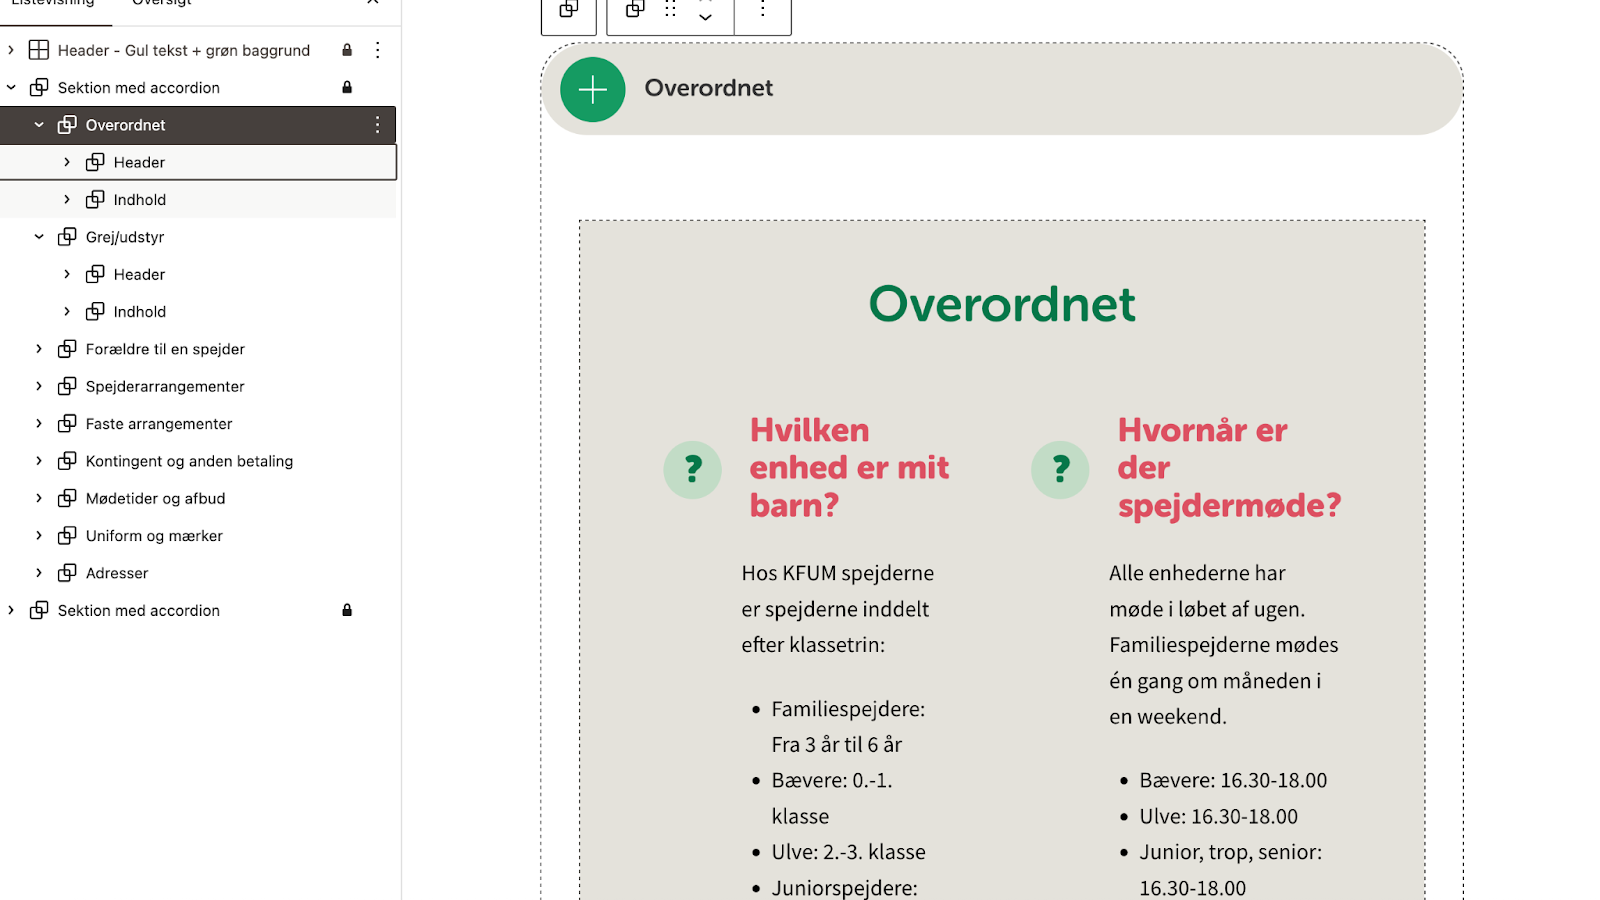Expand Indhold under the Overordnet group
Image resolution: width=1600 pixels, height=900 pixels.
click(x=67, y=200)
